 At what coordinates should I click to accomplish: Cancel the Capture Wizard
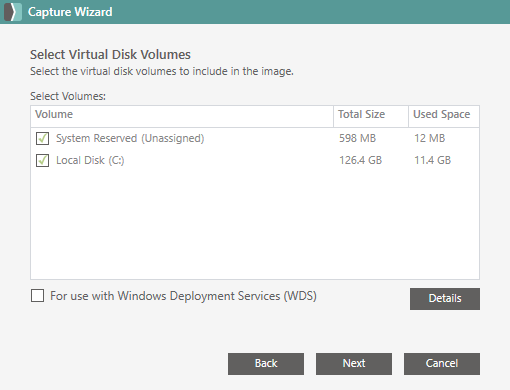(x=442, y=364)
